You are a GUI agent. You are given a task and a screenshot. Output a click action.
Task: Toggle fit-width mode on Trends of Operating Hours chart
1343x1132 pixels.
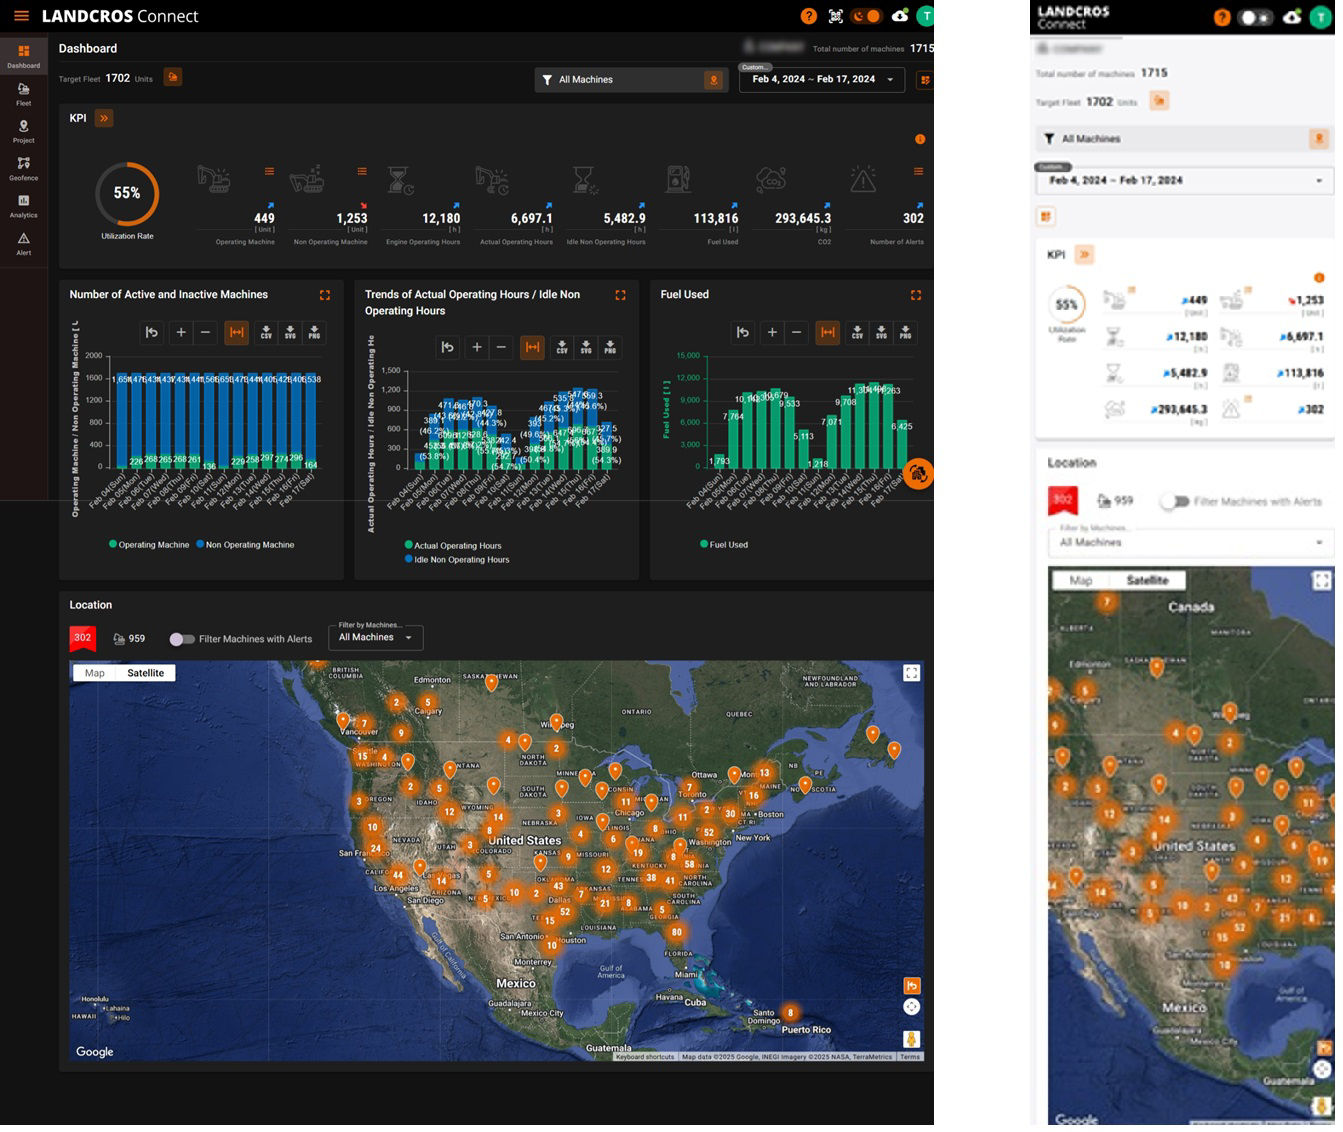533,348
